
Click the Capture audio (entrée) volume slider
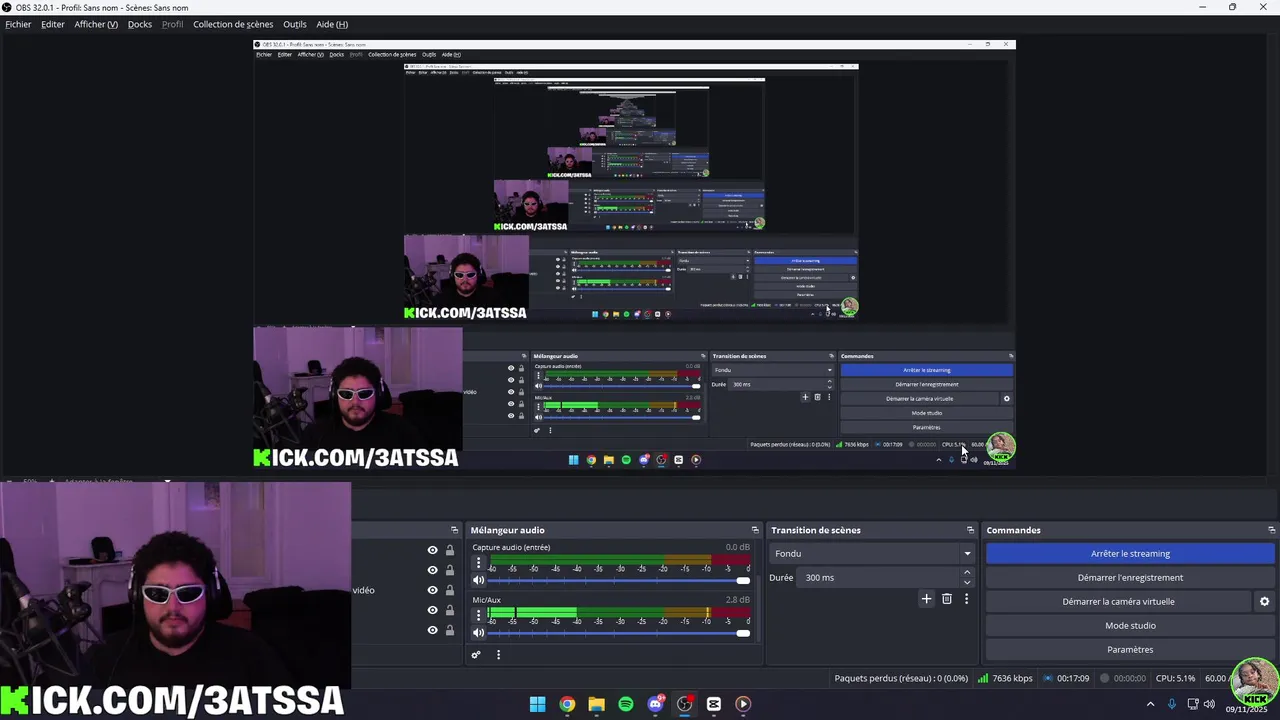619,580
